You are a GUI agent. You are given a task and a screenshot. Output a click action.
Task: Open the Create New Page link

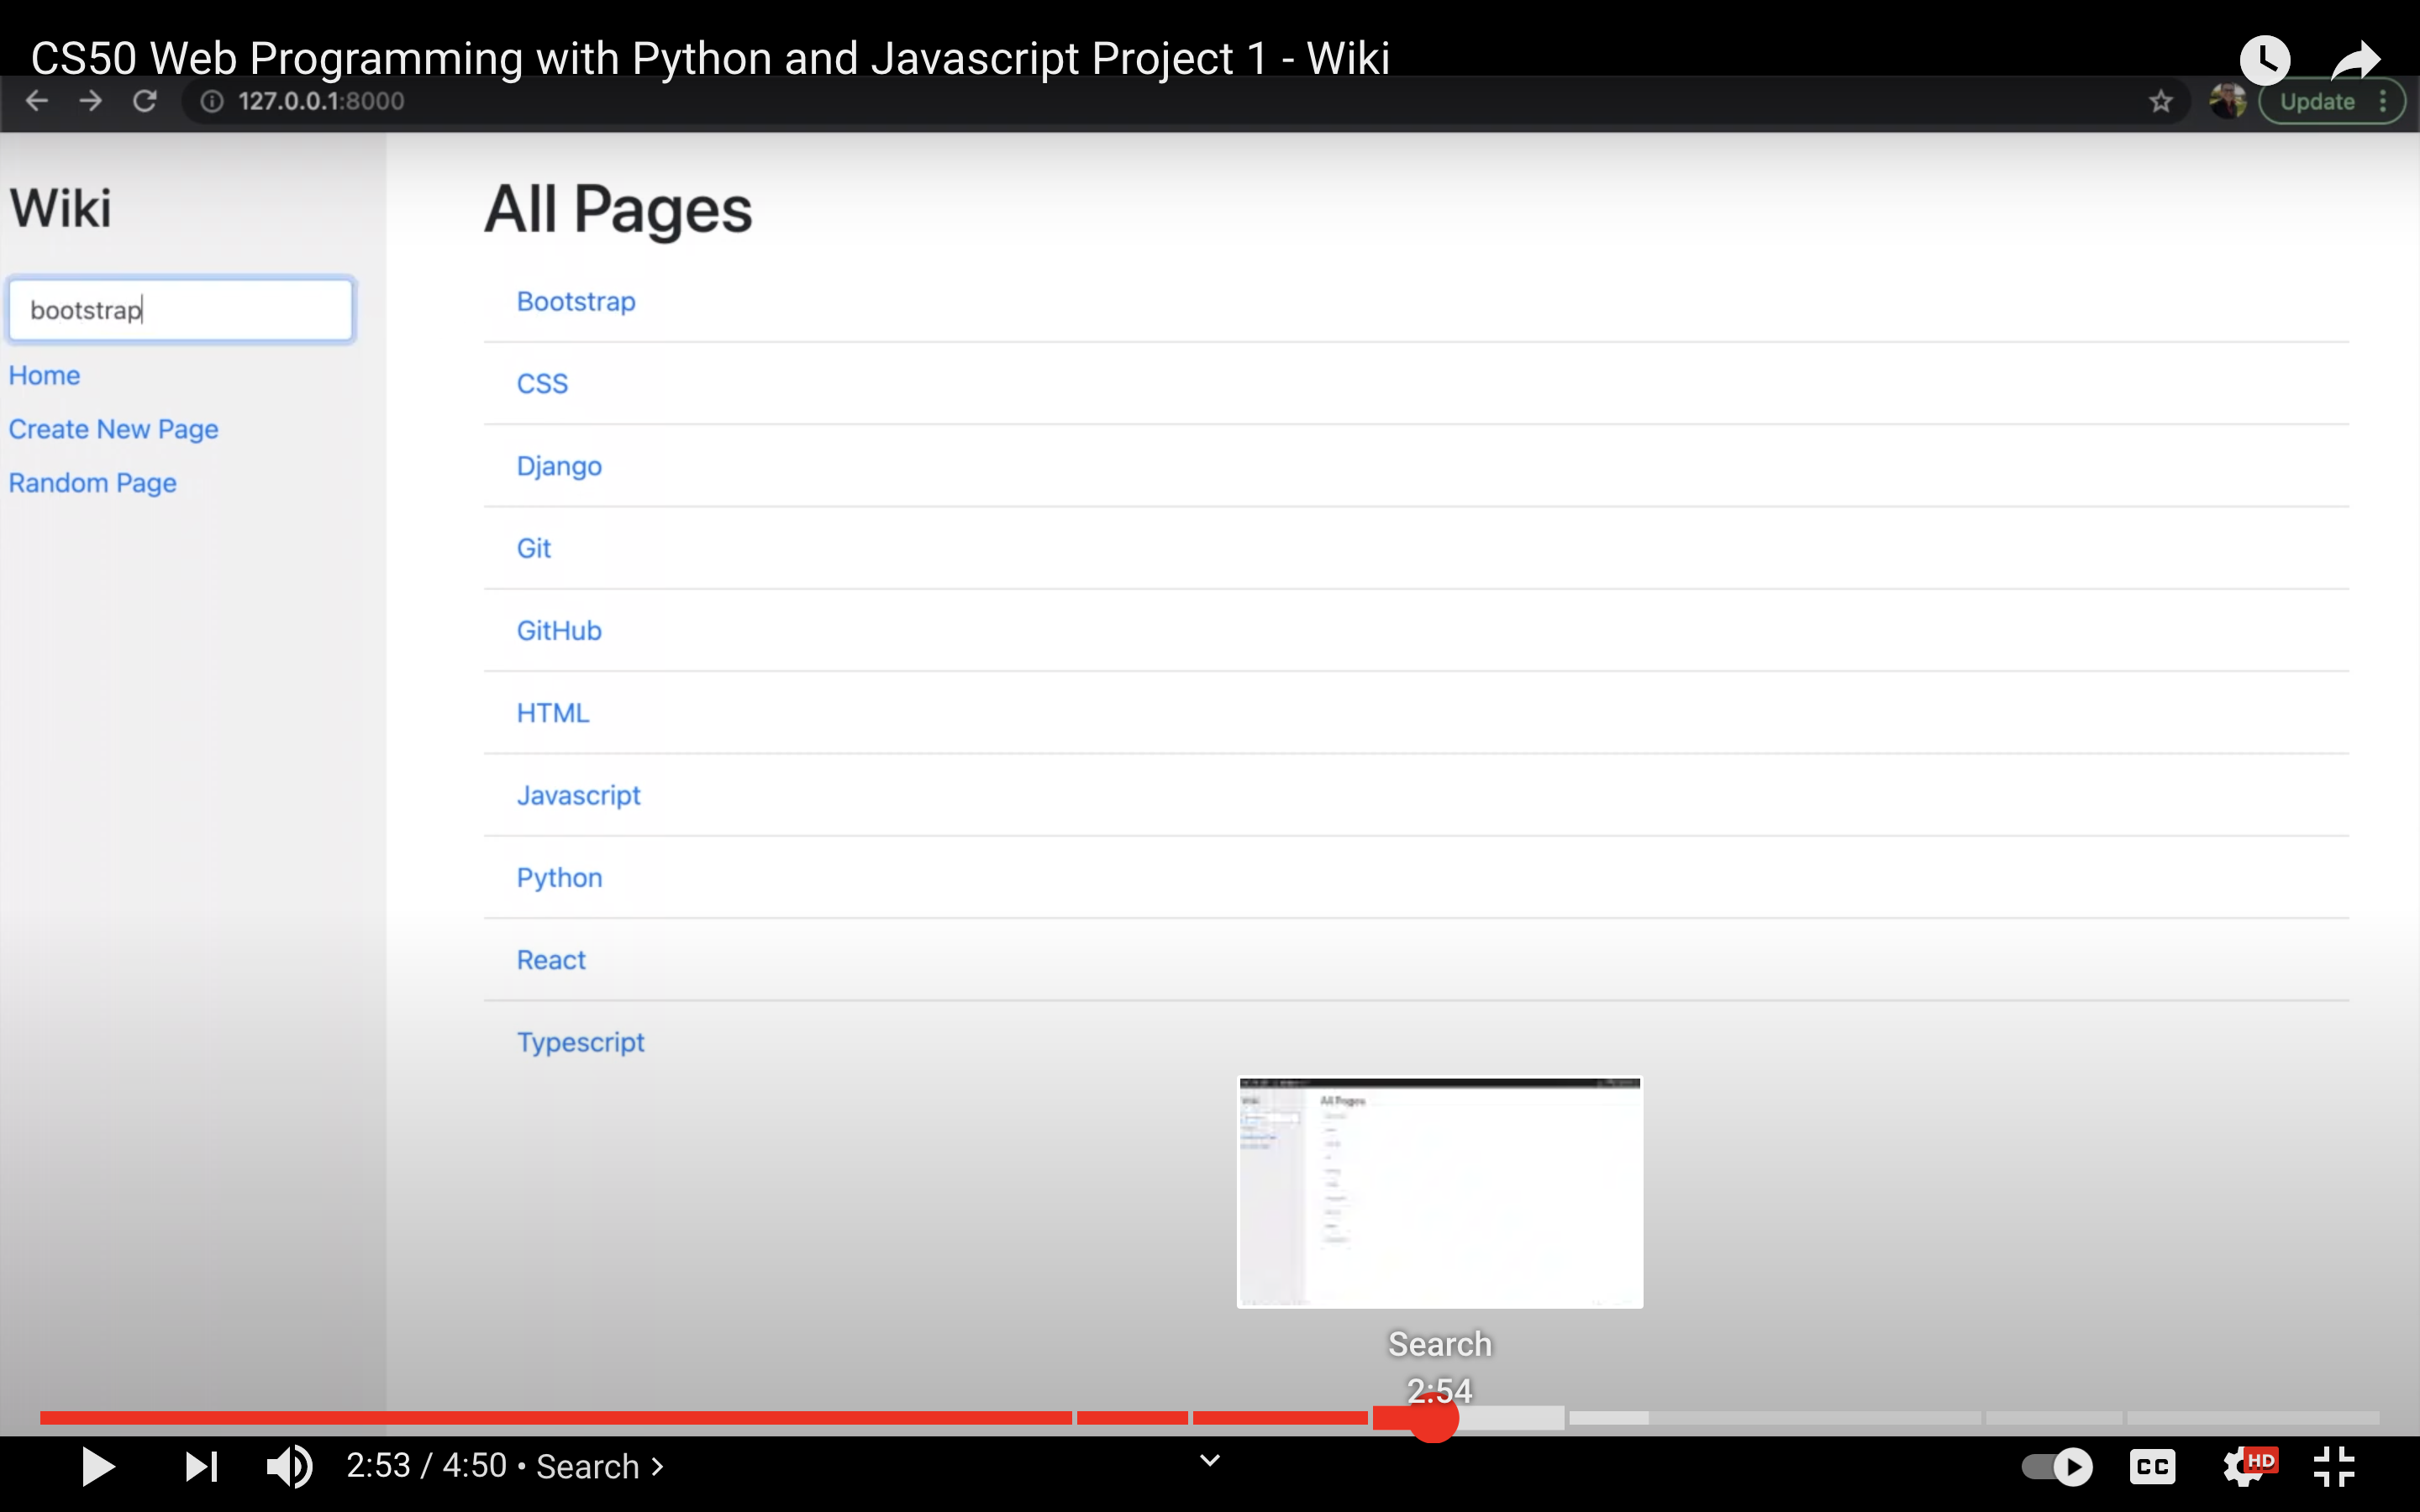coord(113,429)
